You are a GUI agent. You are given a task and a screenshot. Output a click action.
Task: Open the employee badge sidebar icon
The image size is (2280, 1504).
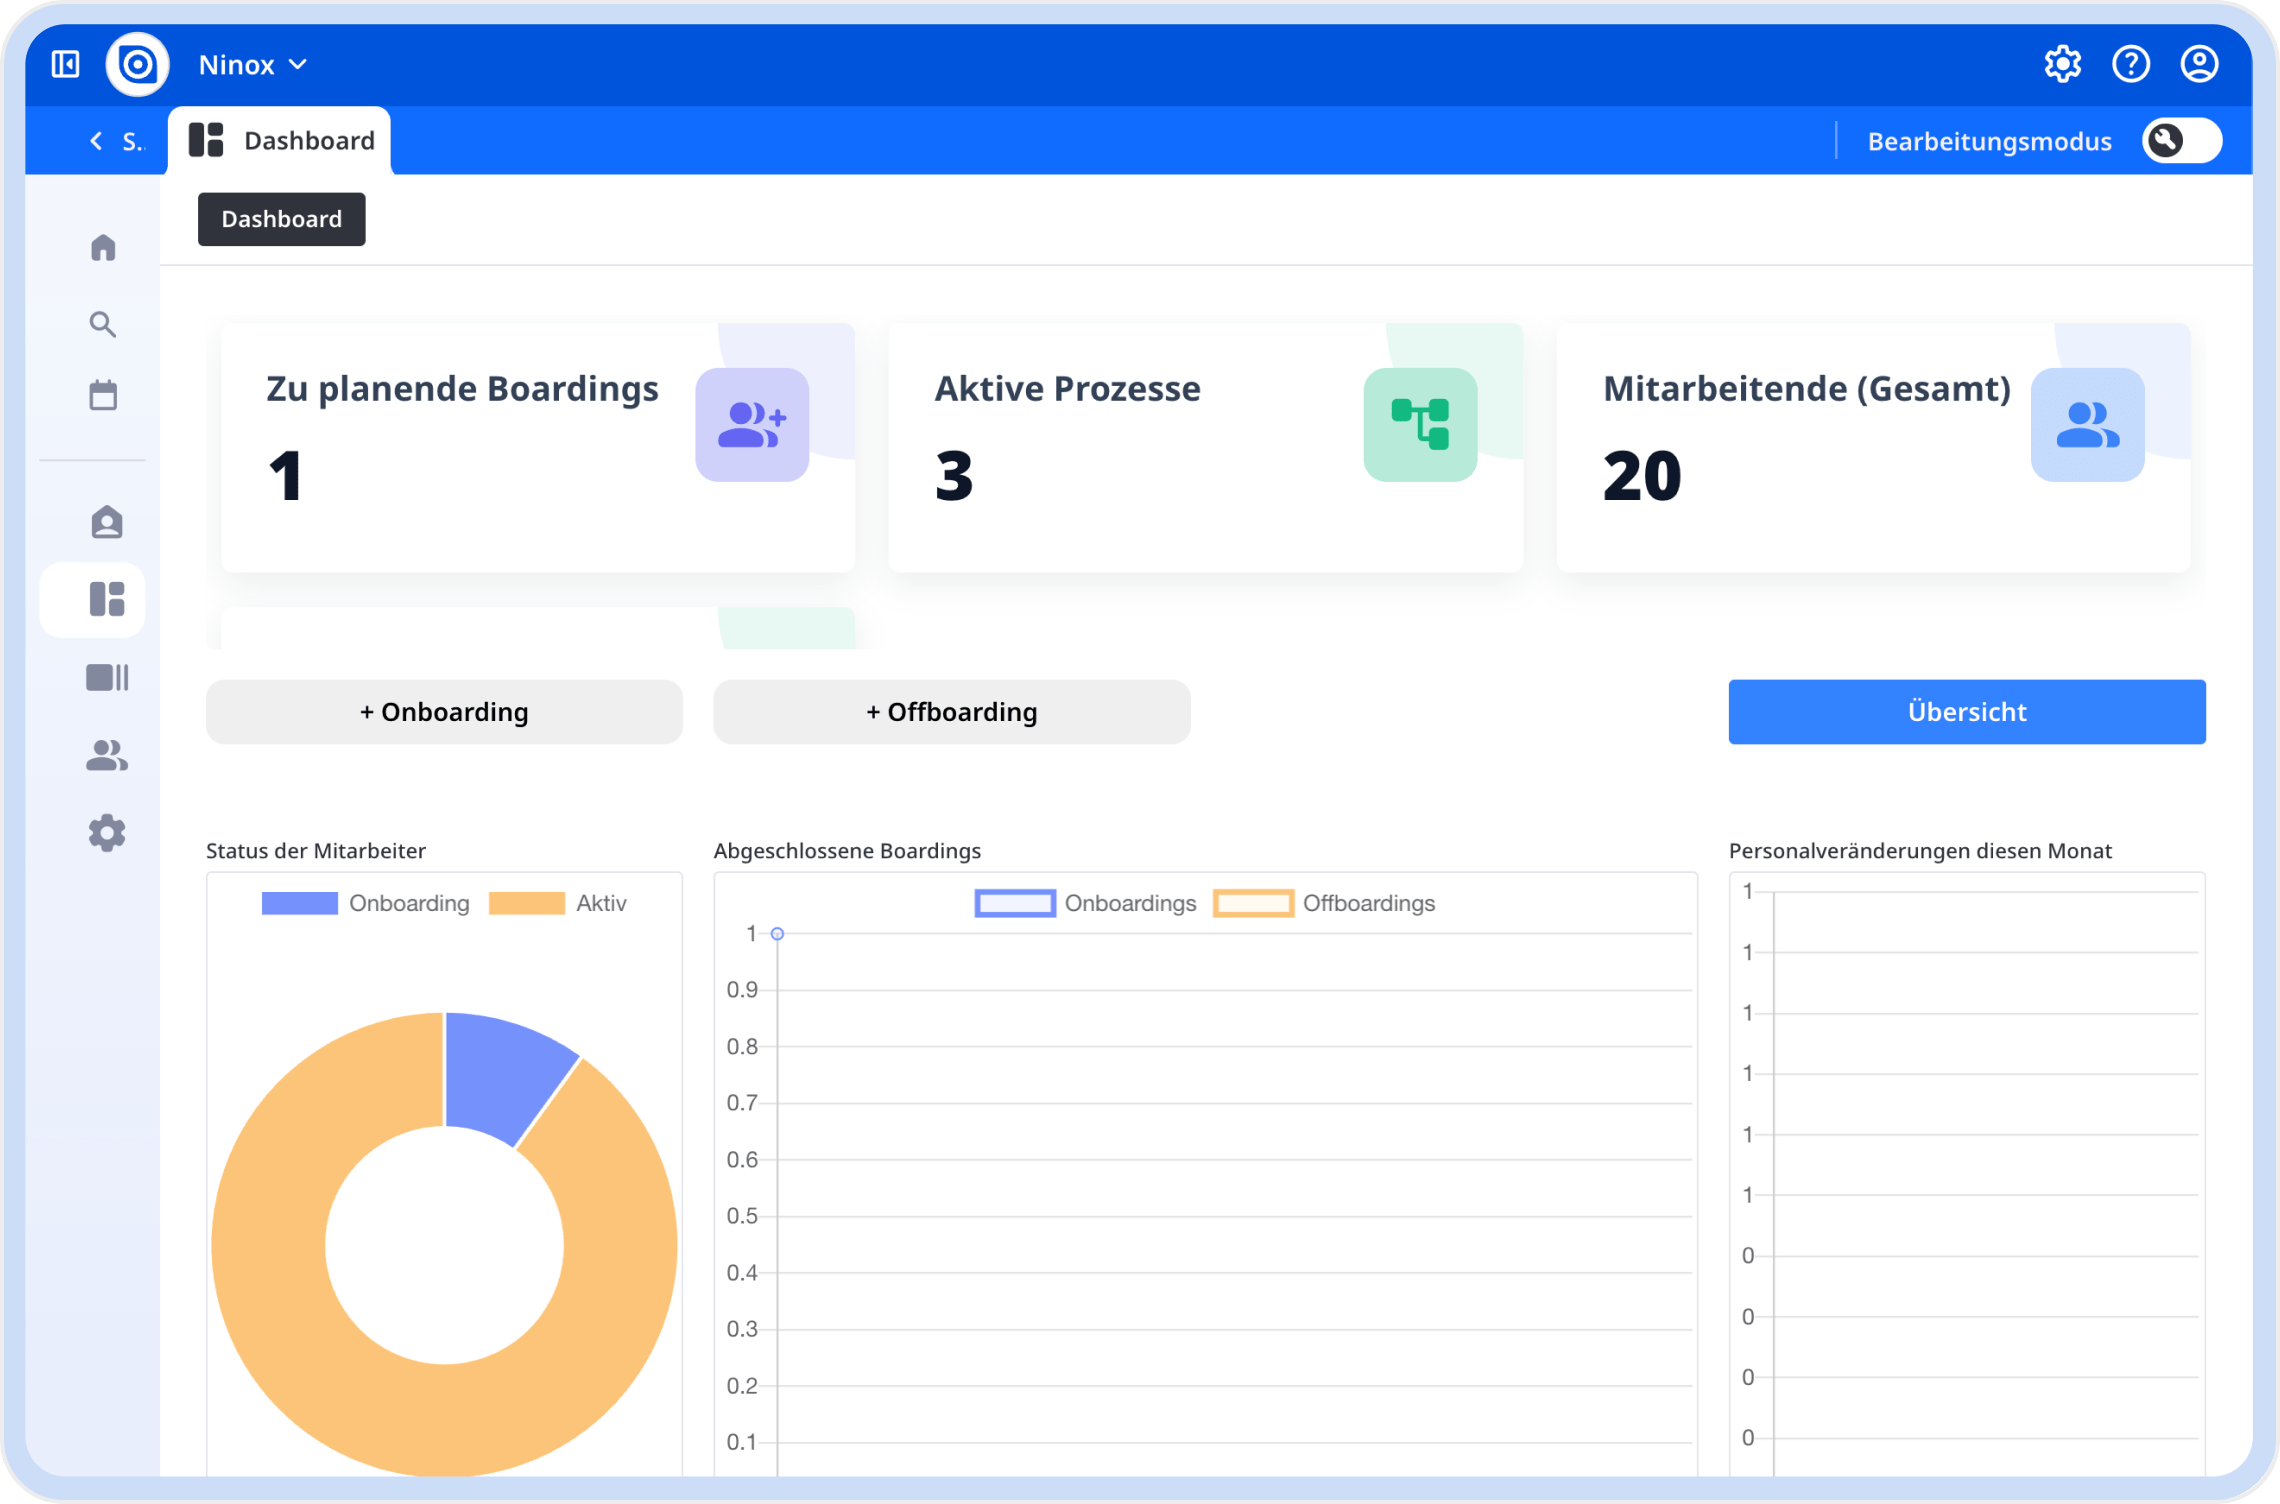click(x=106, y=522)
